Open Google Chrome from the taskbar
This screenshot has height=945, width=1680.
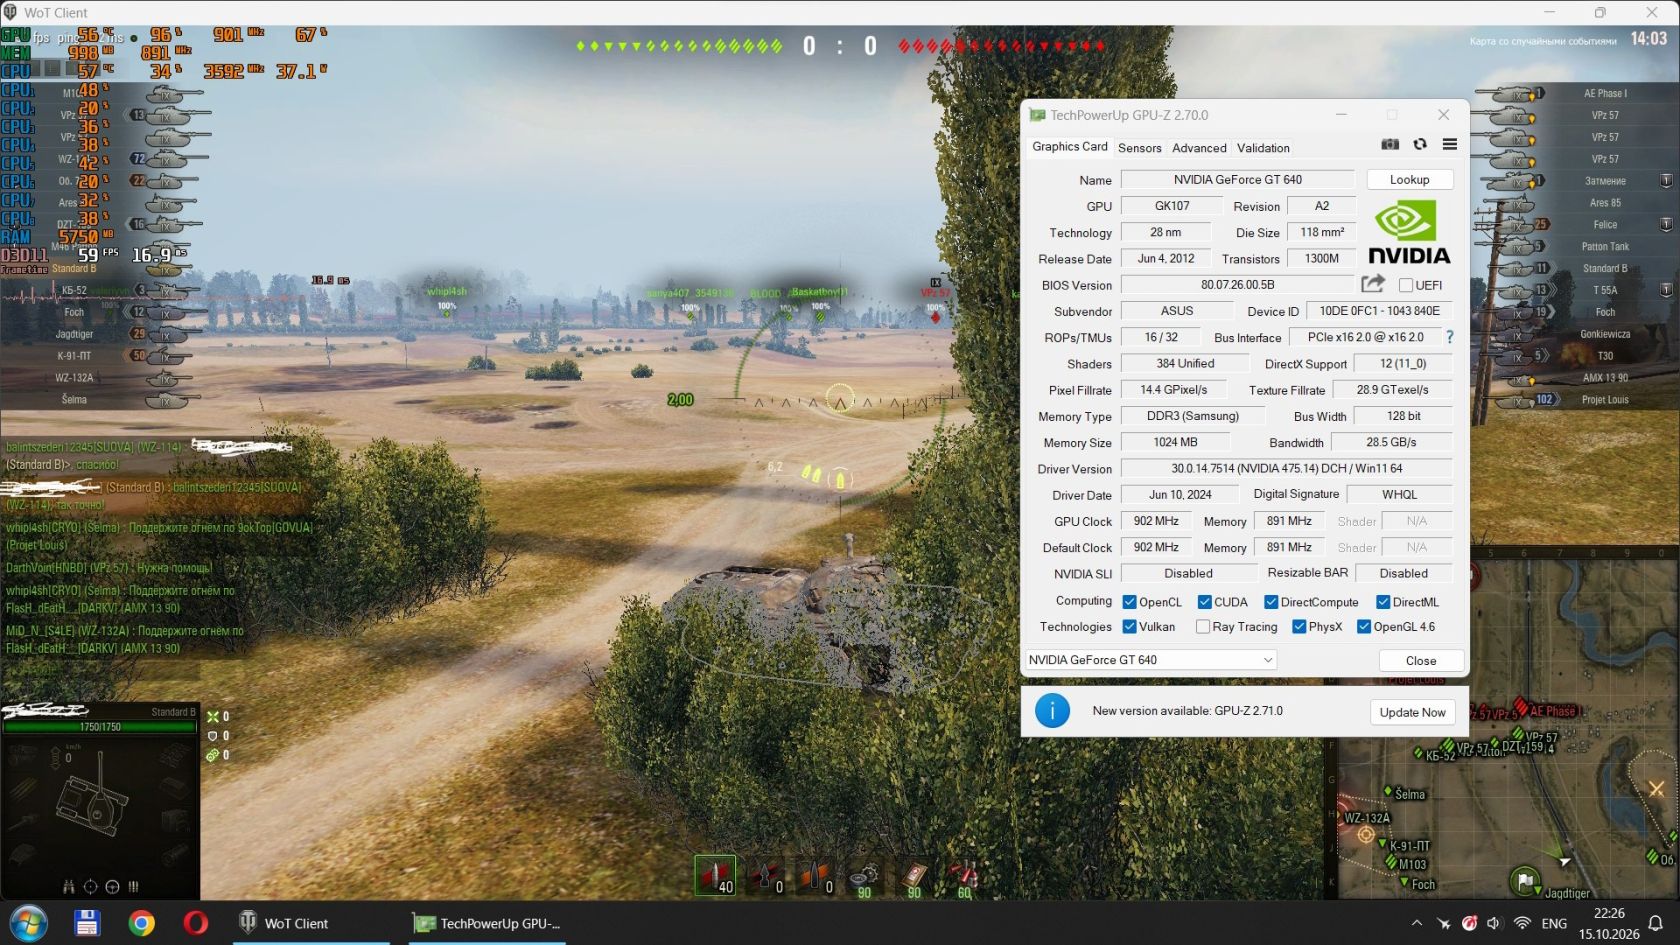click(142, 923)
